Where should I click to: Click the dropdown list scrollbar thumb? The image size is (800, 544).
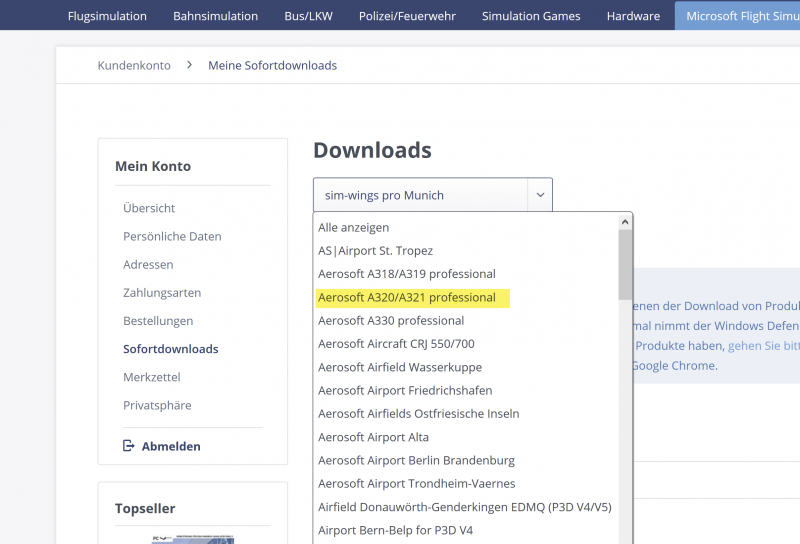625,265
